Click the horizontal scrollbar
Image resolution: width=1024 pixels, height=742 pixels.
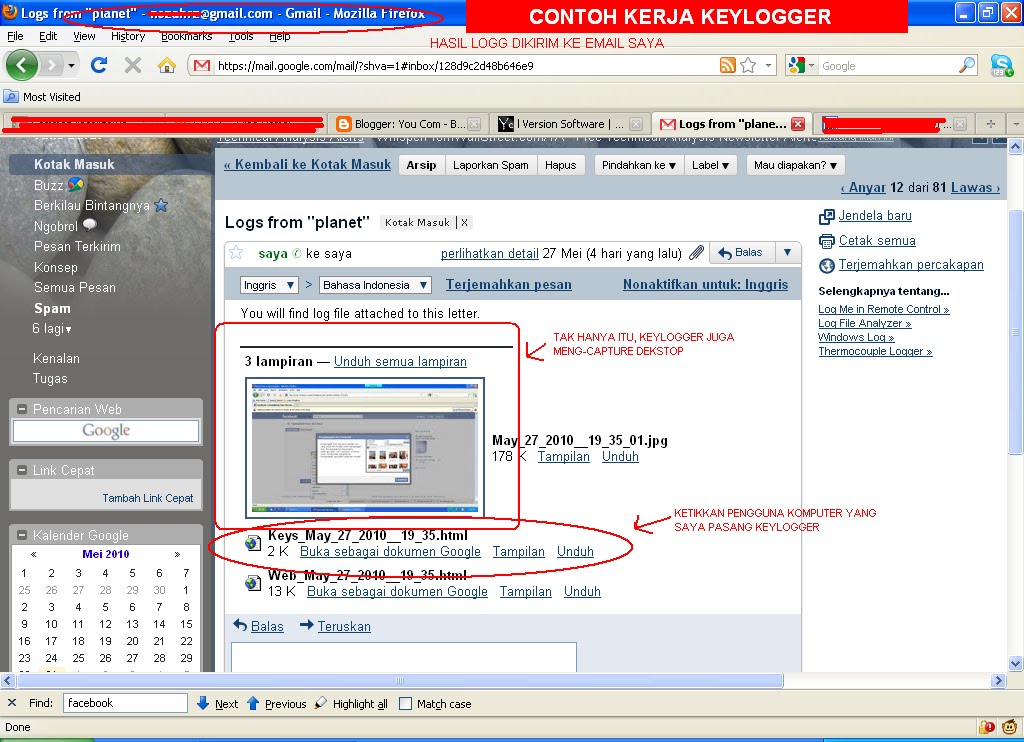tap(400, 681)
